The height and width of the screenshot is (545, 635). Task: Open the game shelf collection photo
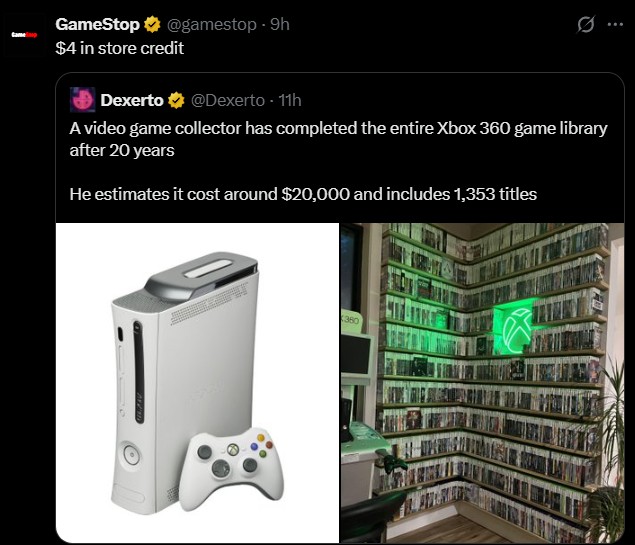click(482, 383)
